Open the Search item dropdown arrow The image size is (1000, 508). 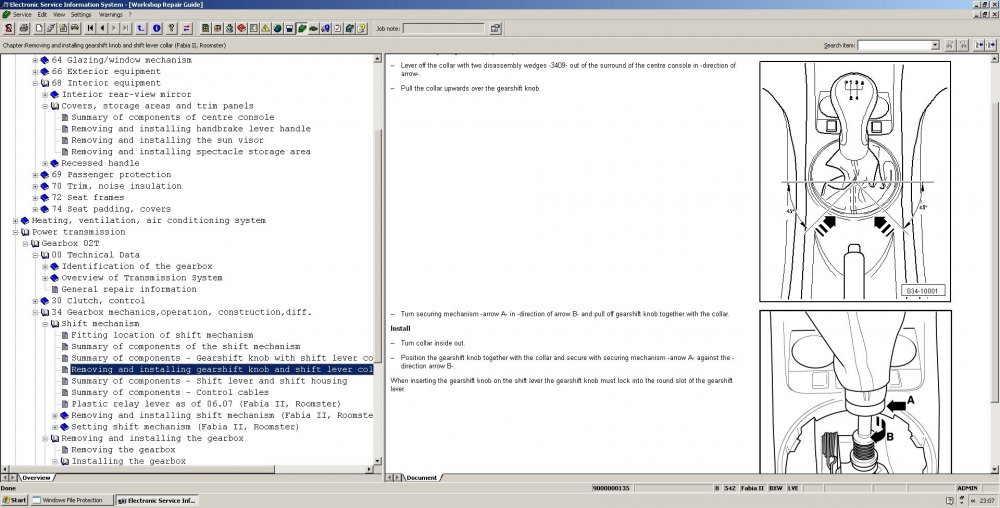pyautogui.click(x=935, y=45)
